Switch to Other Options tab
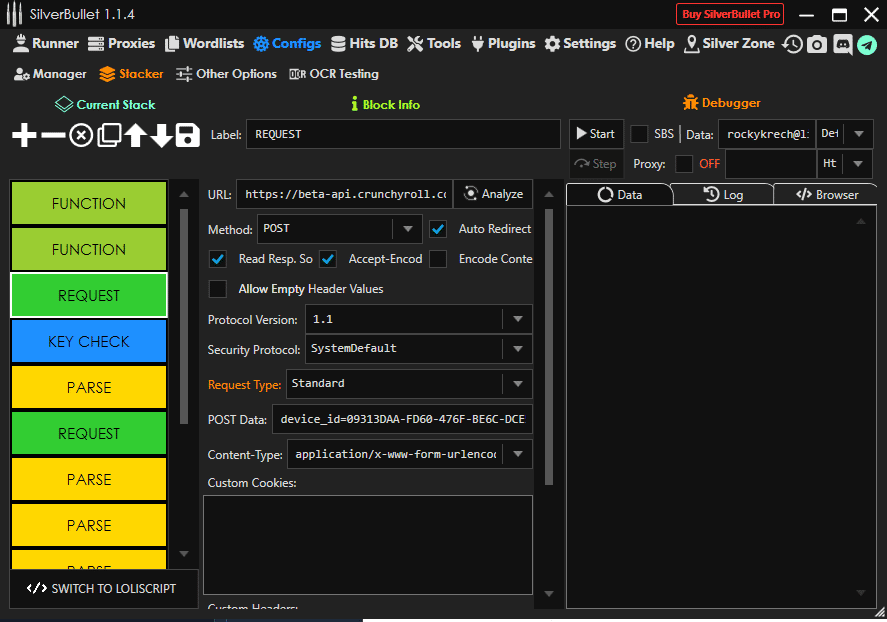 point(226,74)
